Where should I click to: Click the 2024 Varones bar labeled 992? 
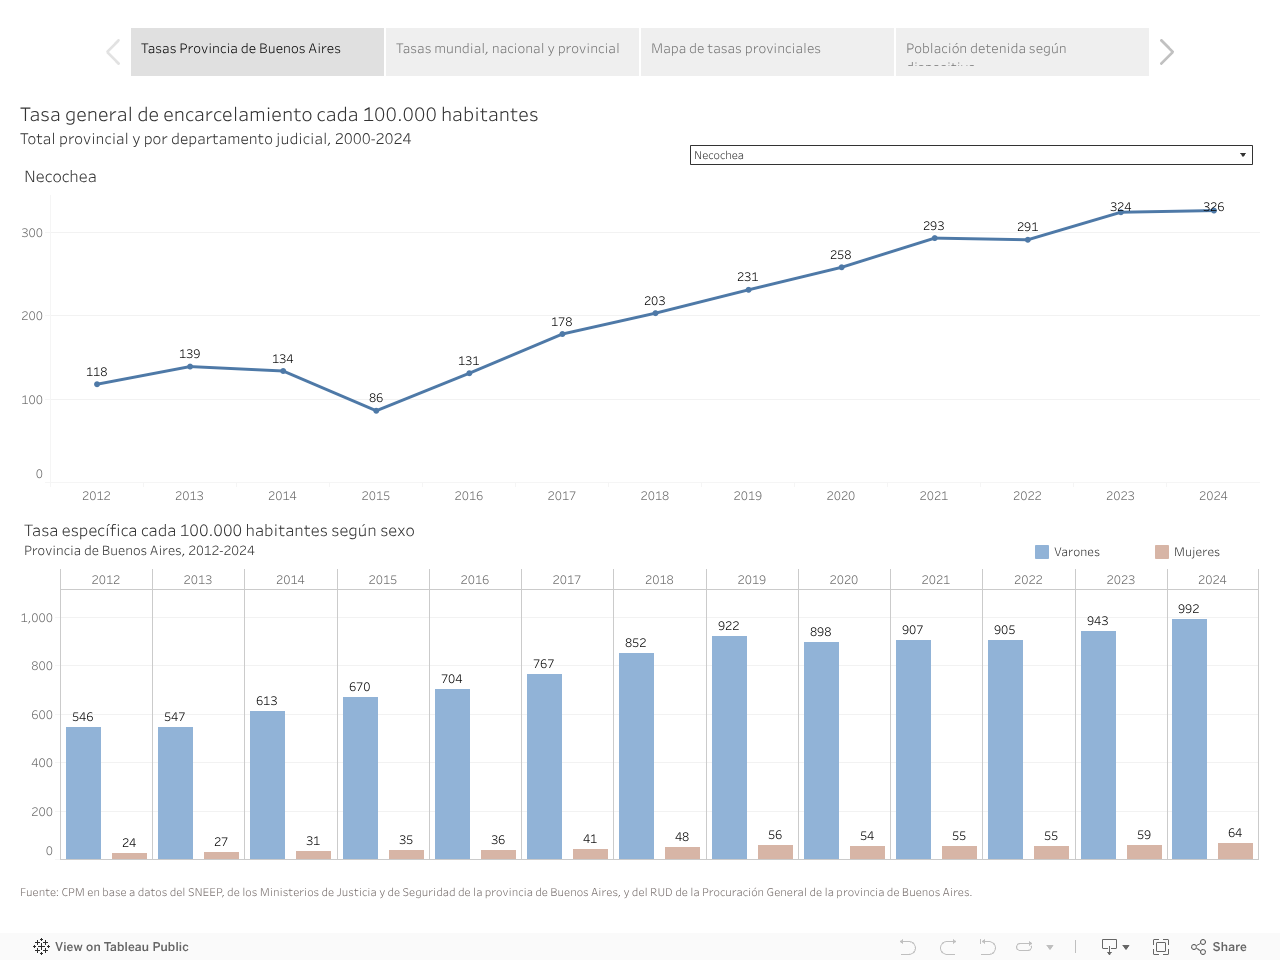click(x=1189, y=738)
